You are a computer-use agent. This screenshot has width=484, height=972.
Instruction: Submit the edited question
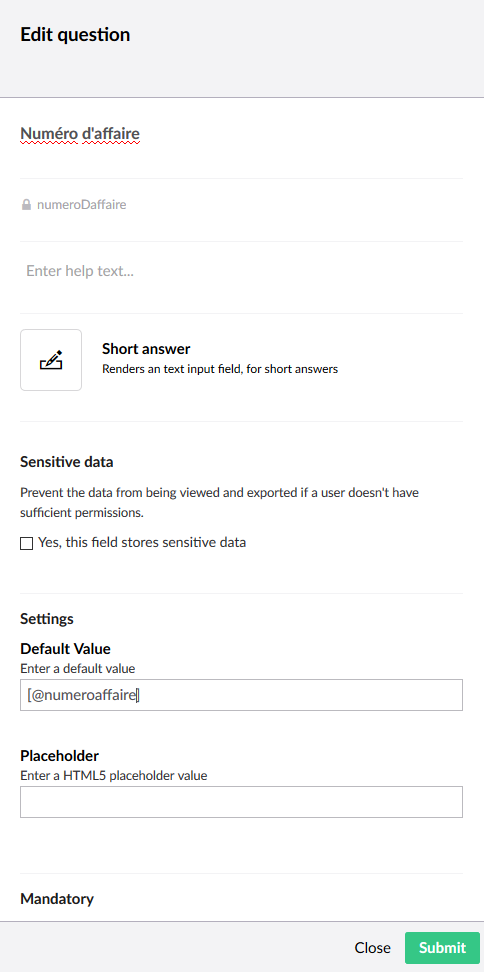pyautogui.click(x=442, y=948)
